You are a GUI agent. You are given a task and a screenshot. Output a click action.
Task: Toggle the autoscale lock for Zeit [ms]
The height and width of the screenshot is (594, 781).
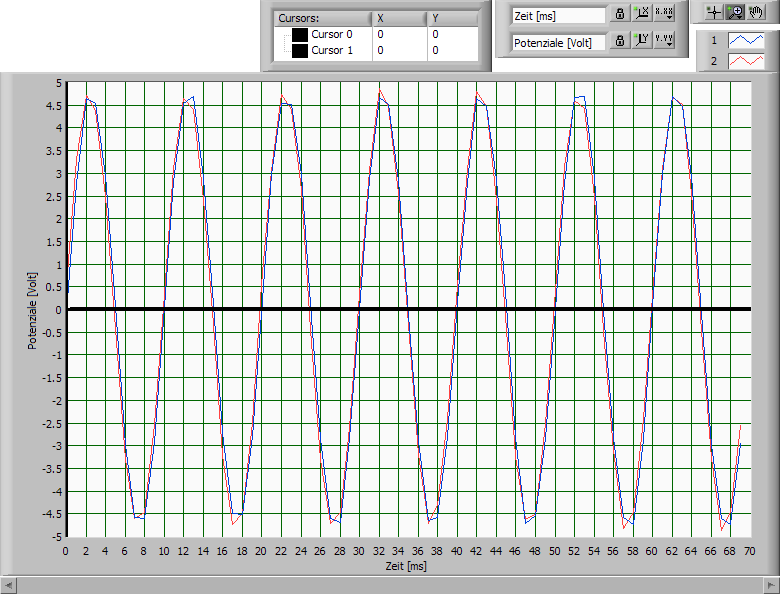620,13
